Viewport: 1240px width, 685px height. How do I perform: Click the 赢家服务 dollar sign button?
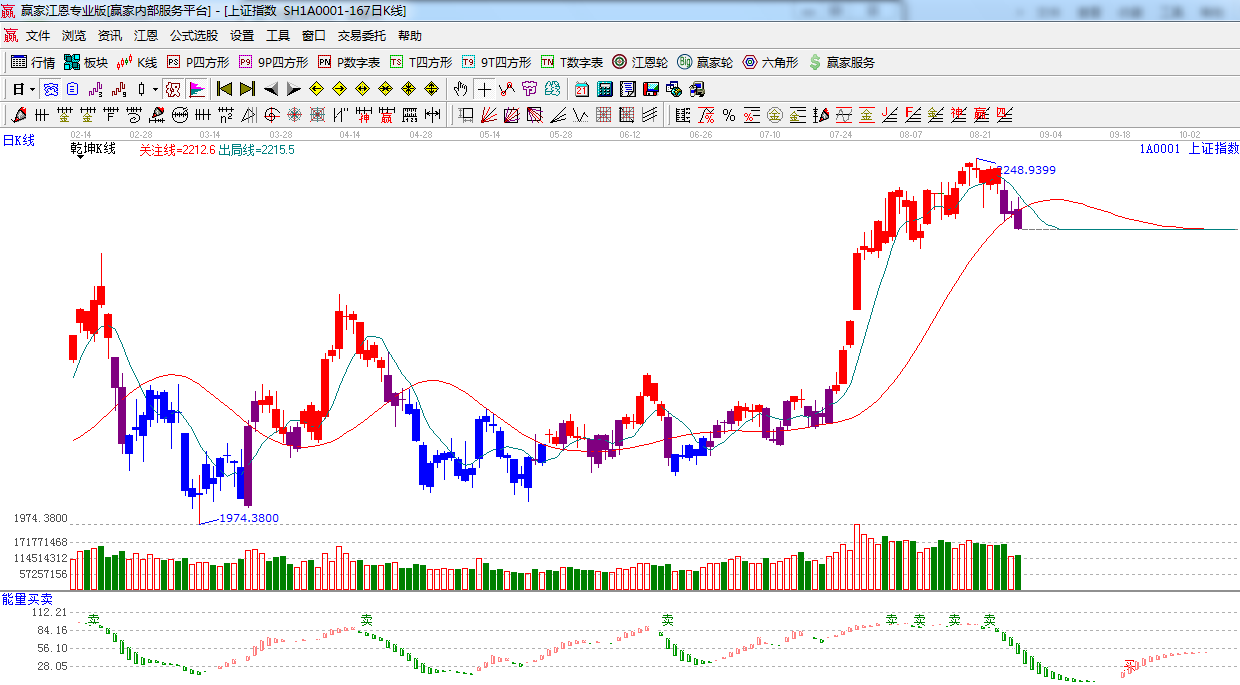[x=841, y=62]
